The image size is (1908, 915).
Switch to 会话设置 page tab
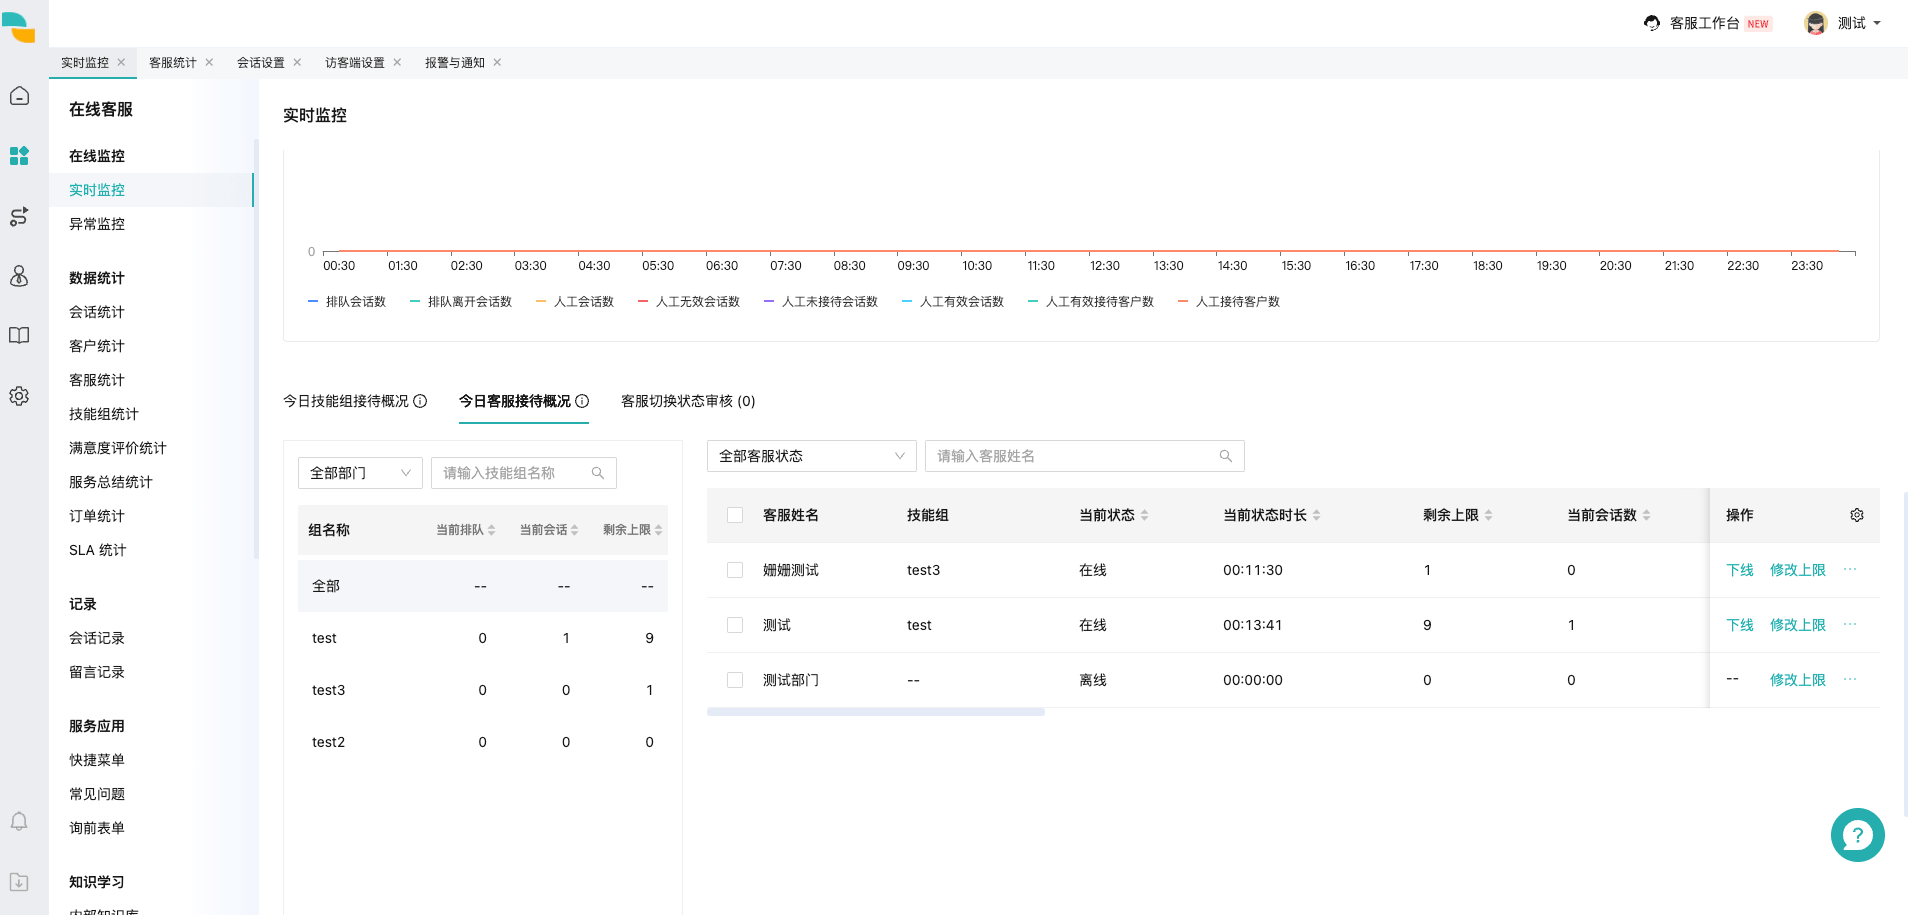click(x=261, y=62)
